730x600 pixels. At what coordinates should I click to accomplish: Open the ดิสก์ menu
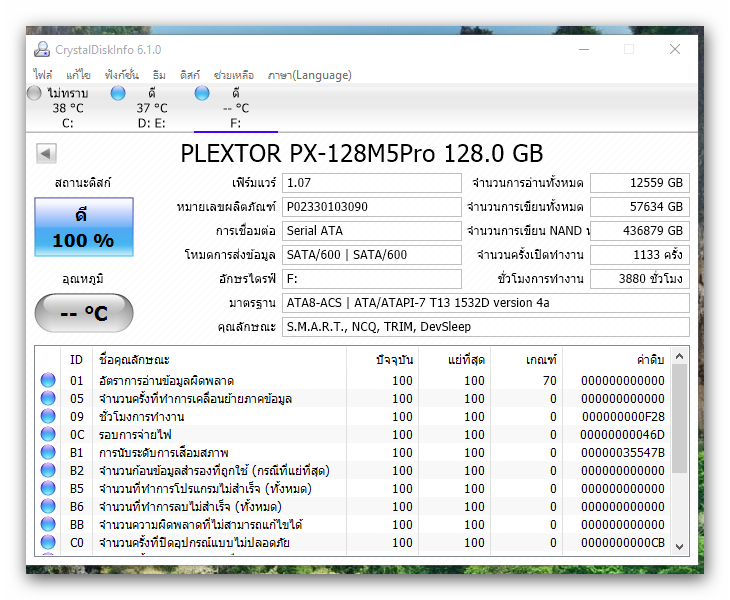coord(189,74)
